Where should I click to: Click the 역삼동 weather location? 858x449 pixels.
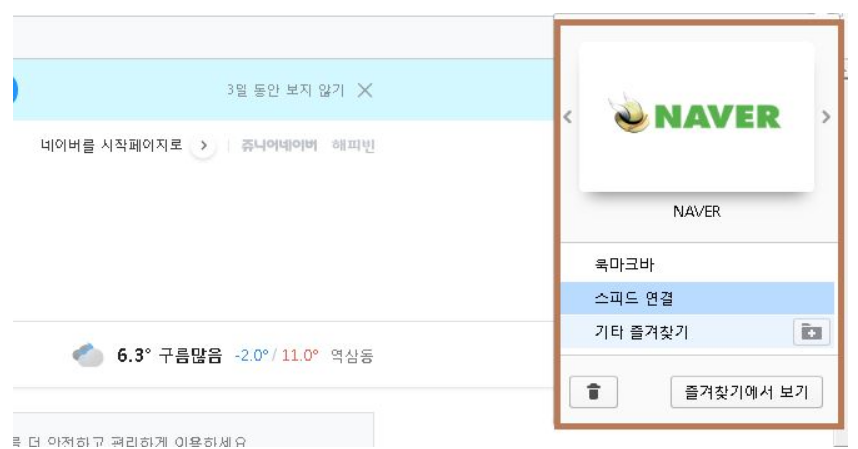pos(352,356)
